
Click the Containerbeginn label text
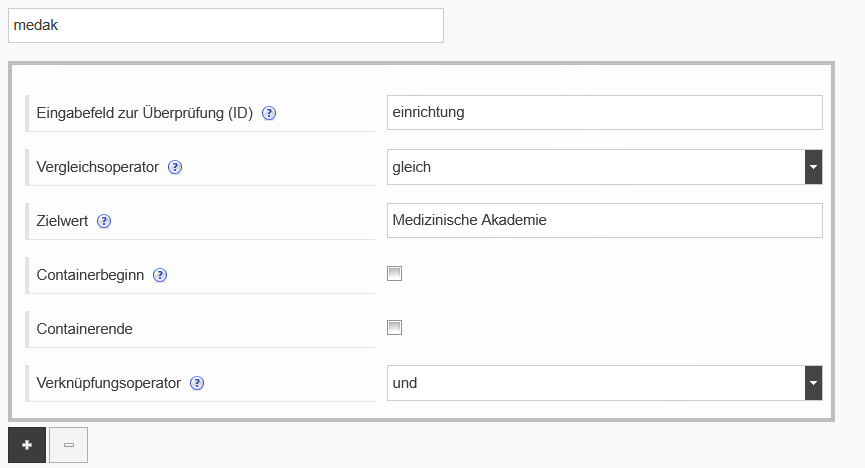(90, 275)
